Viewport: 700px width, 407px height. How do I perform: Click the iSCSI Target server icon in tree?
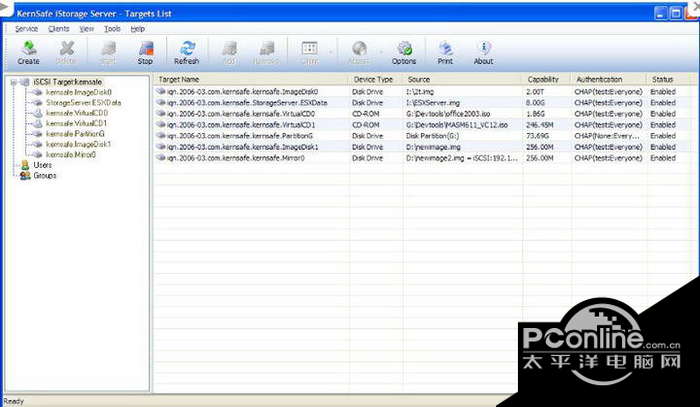pos(25,82)
